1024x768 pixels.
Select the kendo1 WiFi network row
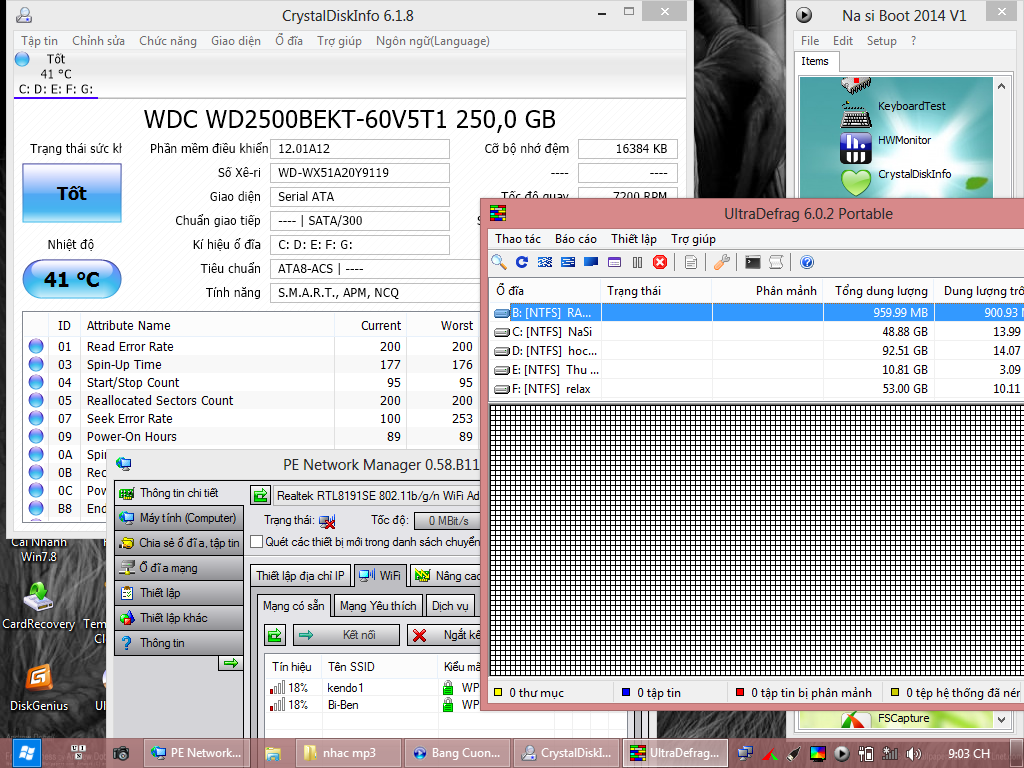coord(374,688)
